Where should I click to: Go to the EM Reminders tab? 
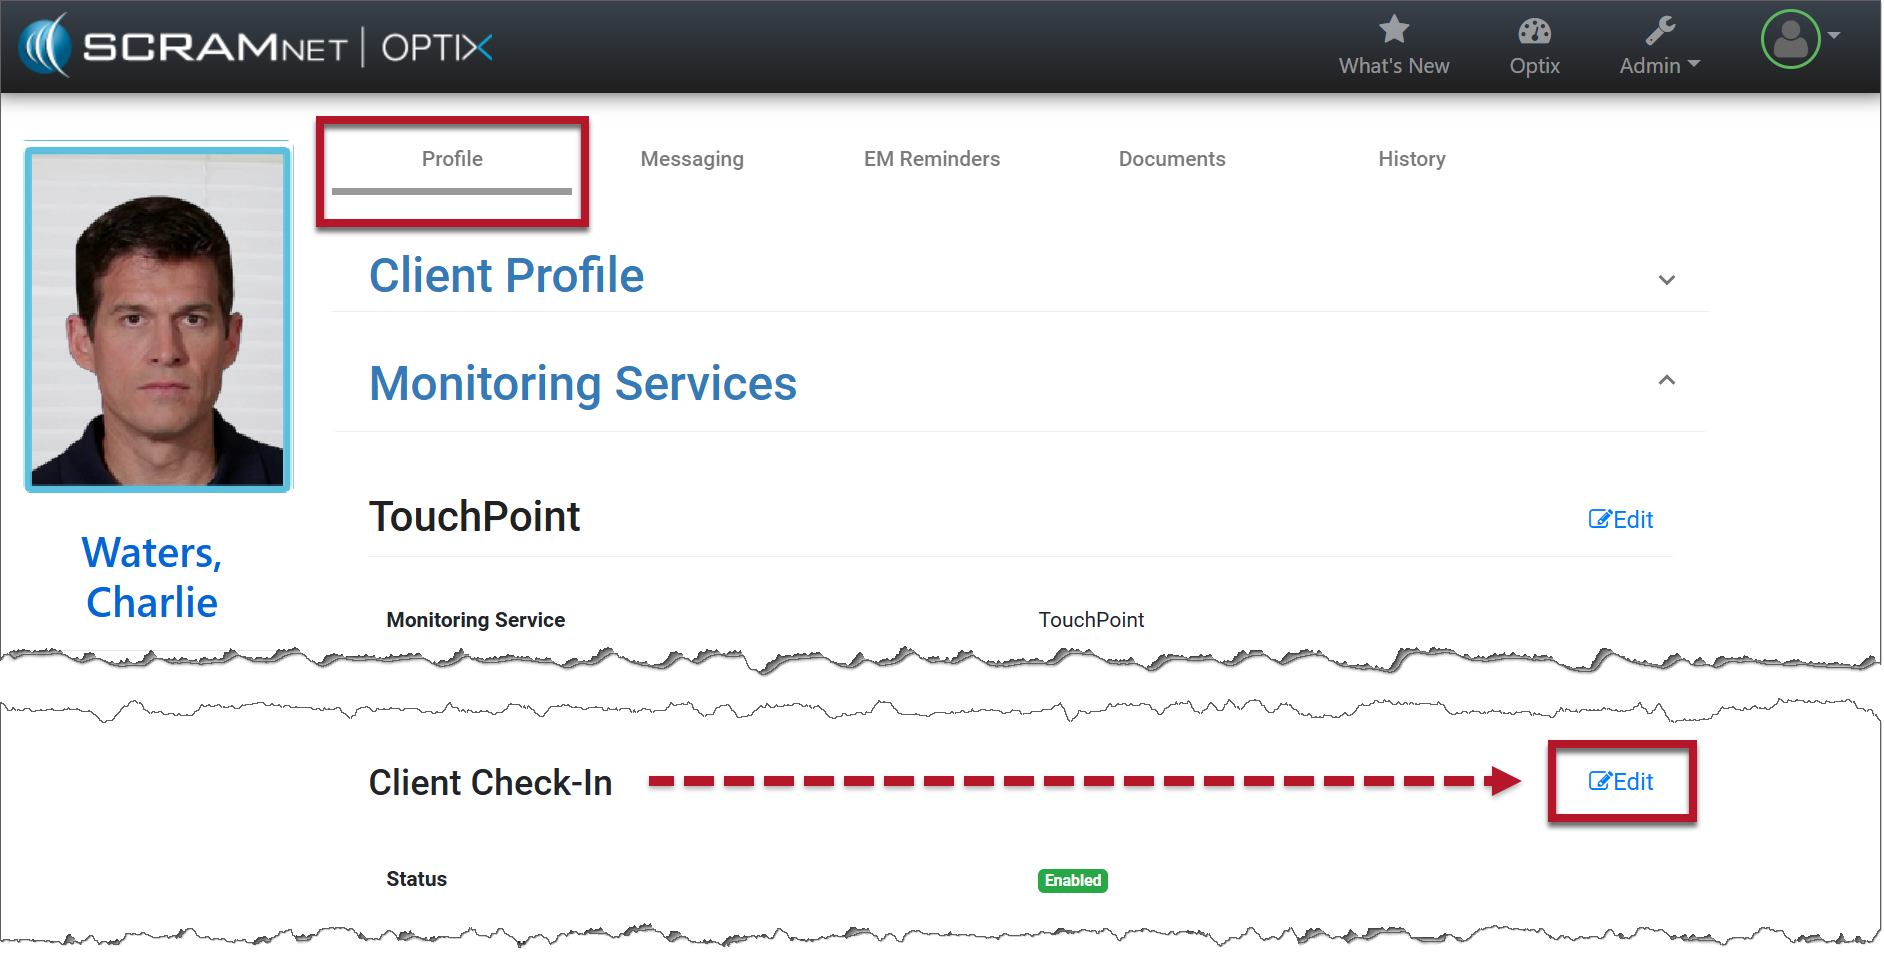pos(931,159)
